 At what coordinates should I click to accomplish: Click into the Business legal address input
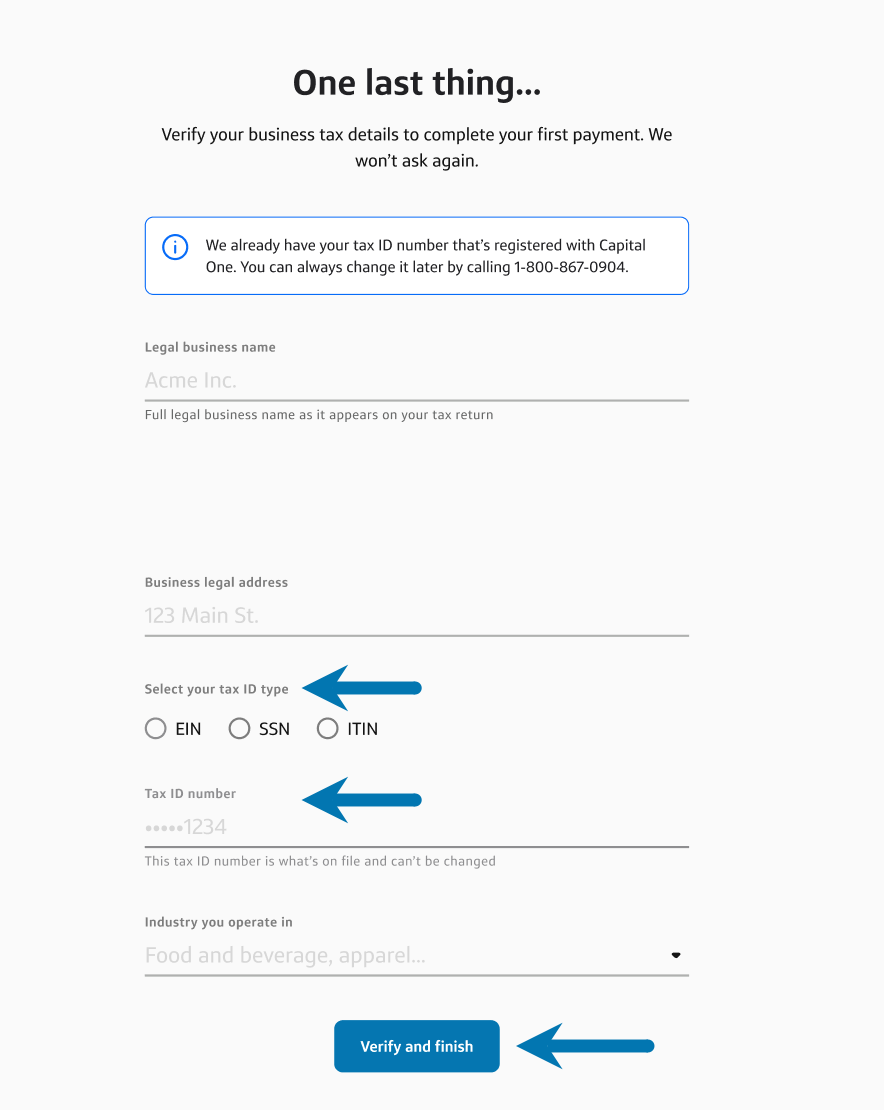[416, 616]
